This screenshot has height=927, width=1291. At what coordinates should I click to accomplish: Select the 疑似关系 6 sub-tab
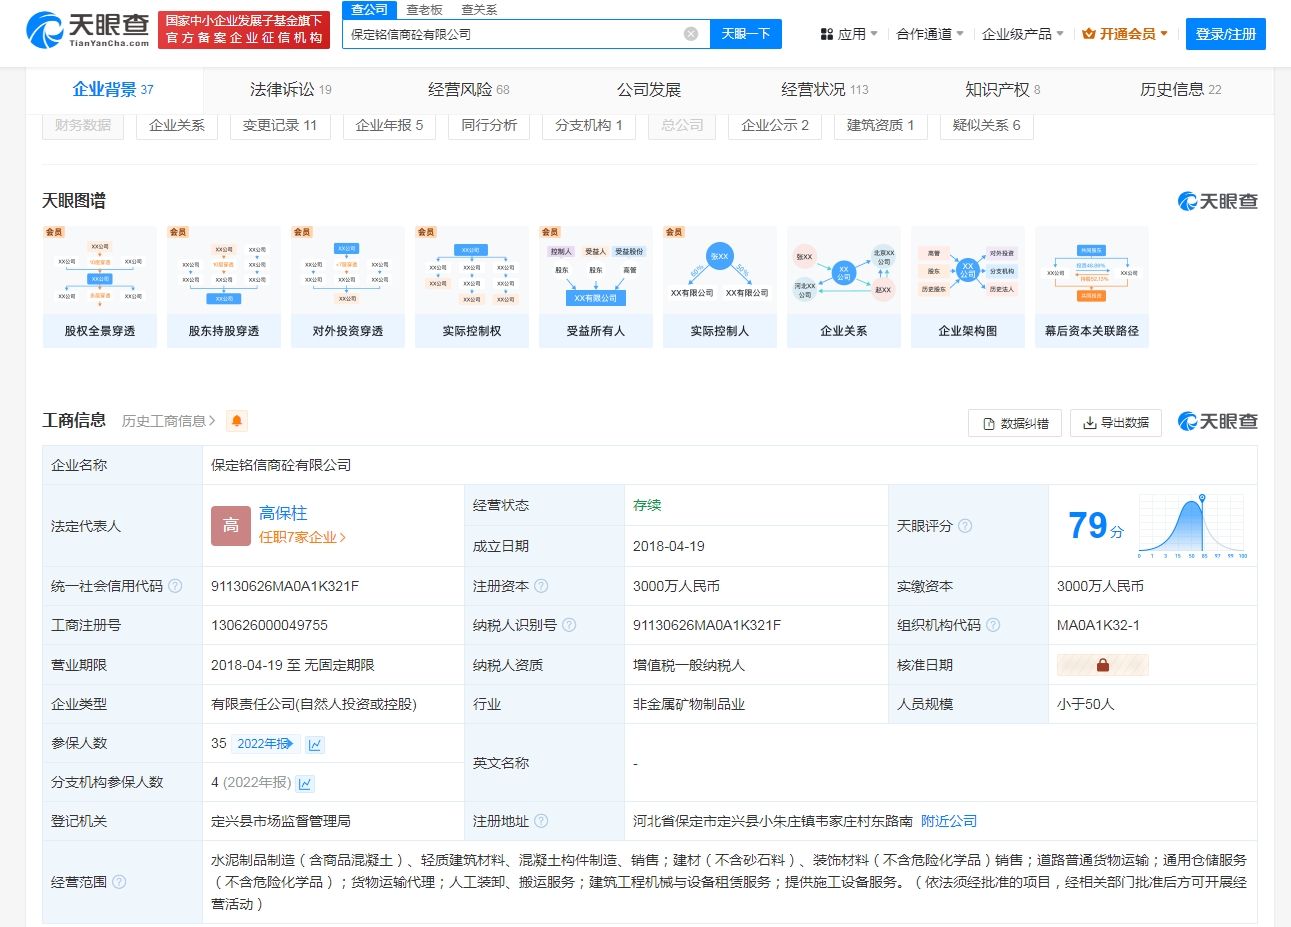(987, 125)
